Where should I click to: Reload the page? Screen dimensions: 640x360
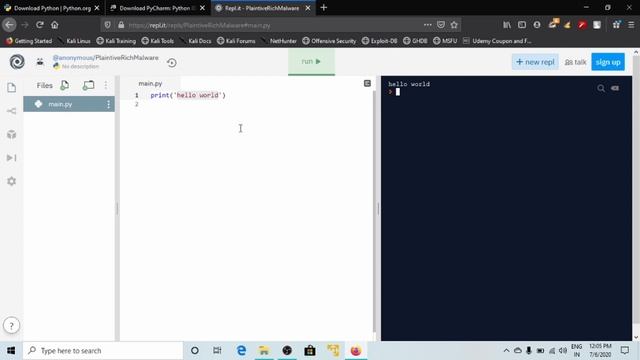(x=40, y=25)
